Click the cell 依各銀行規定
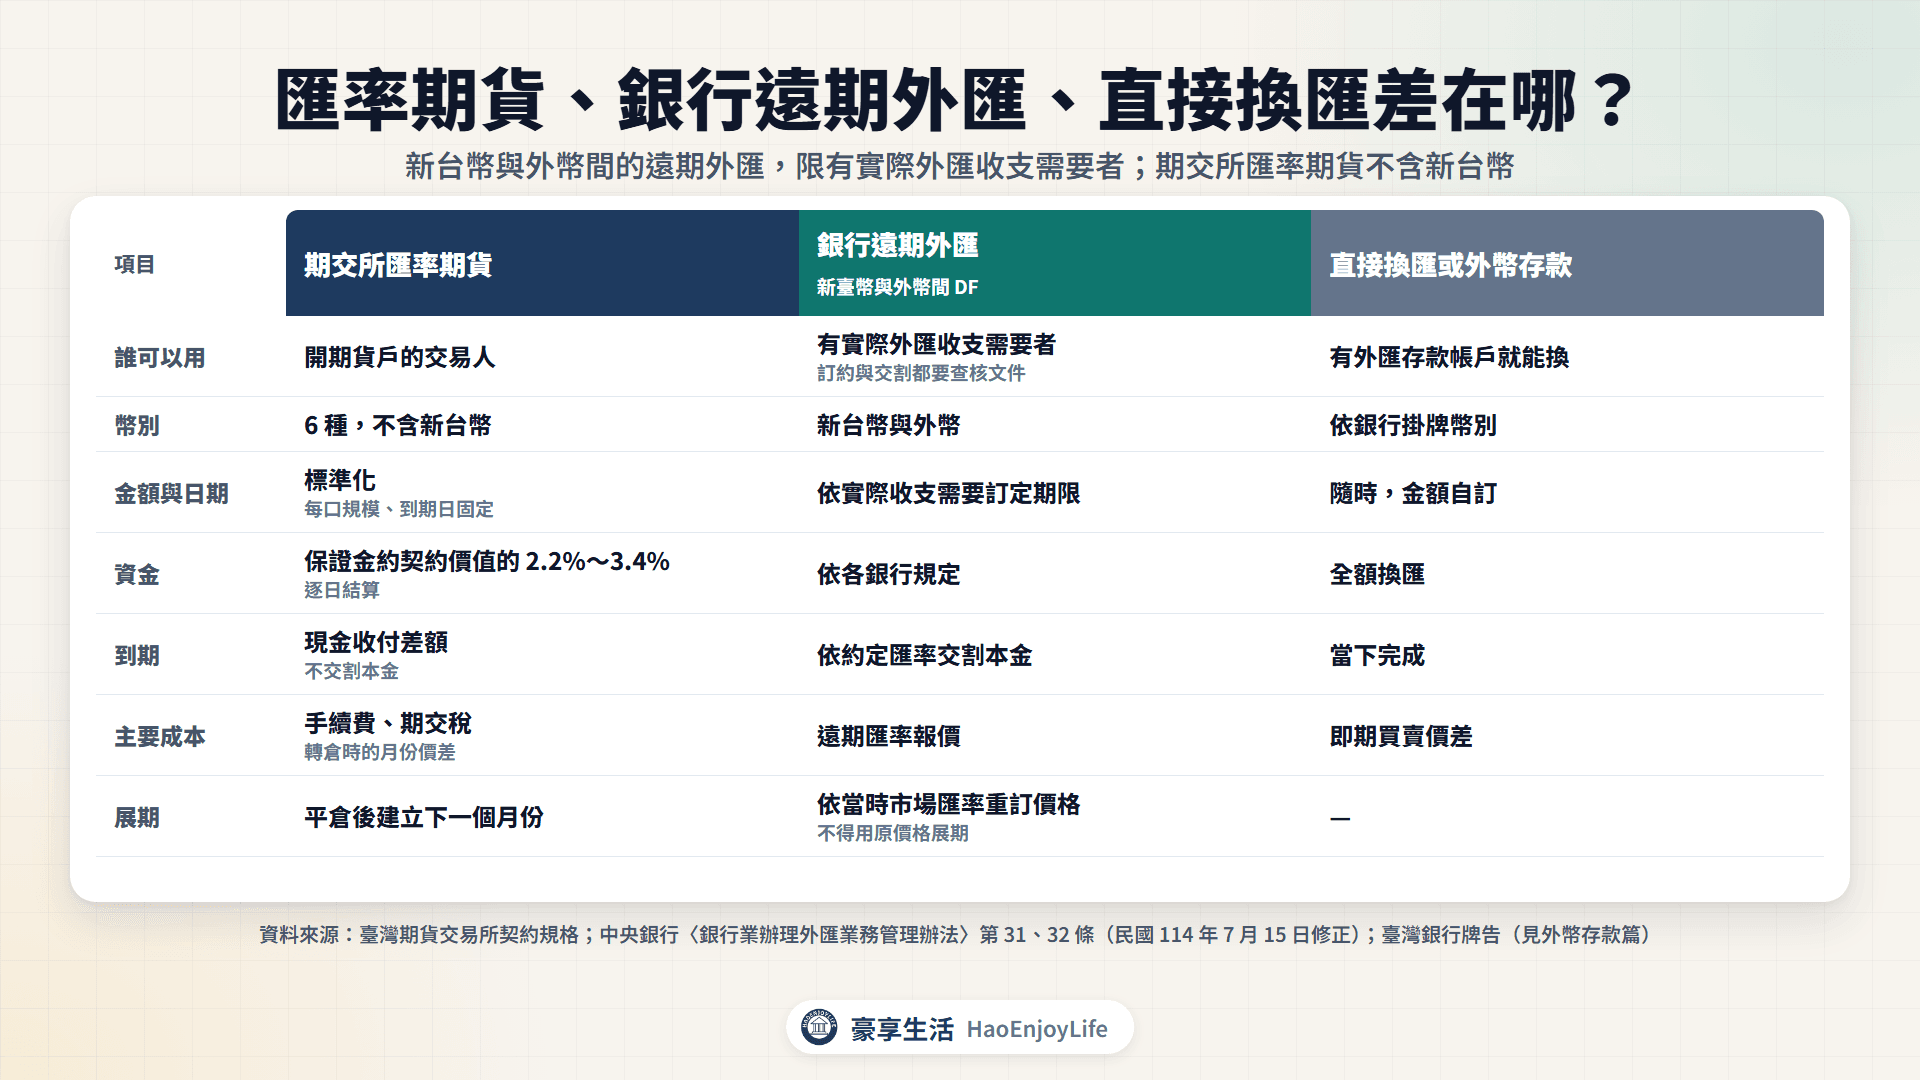The height and width of the screenshot is (1080, 1920). coord(888,574)
